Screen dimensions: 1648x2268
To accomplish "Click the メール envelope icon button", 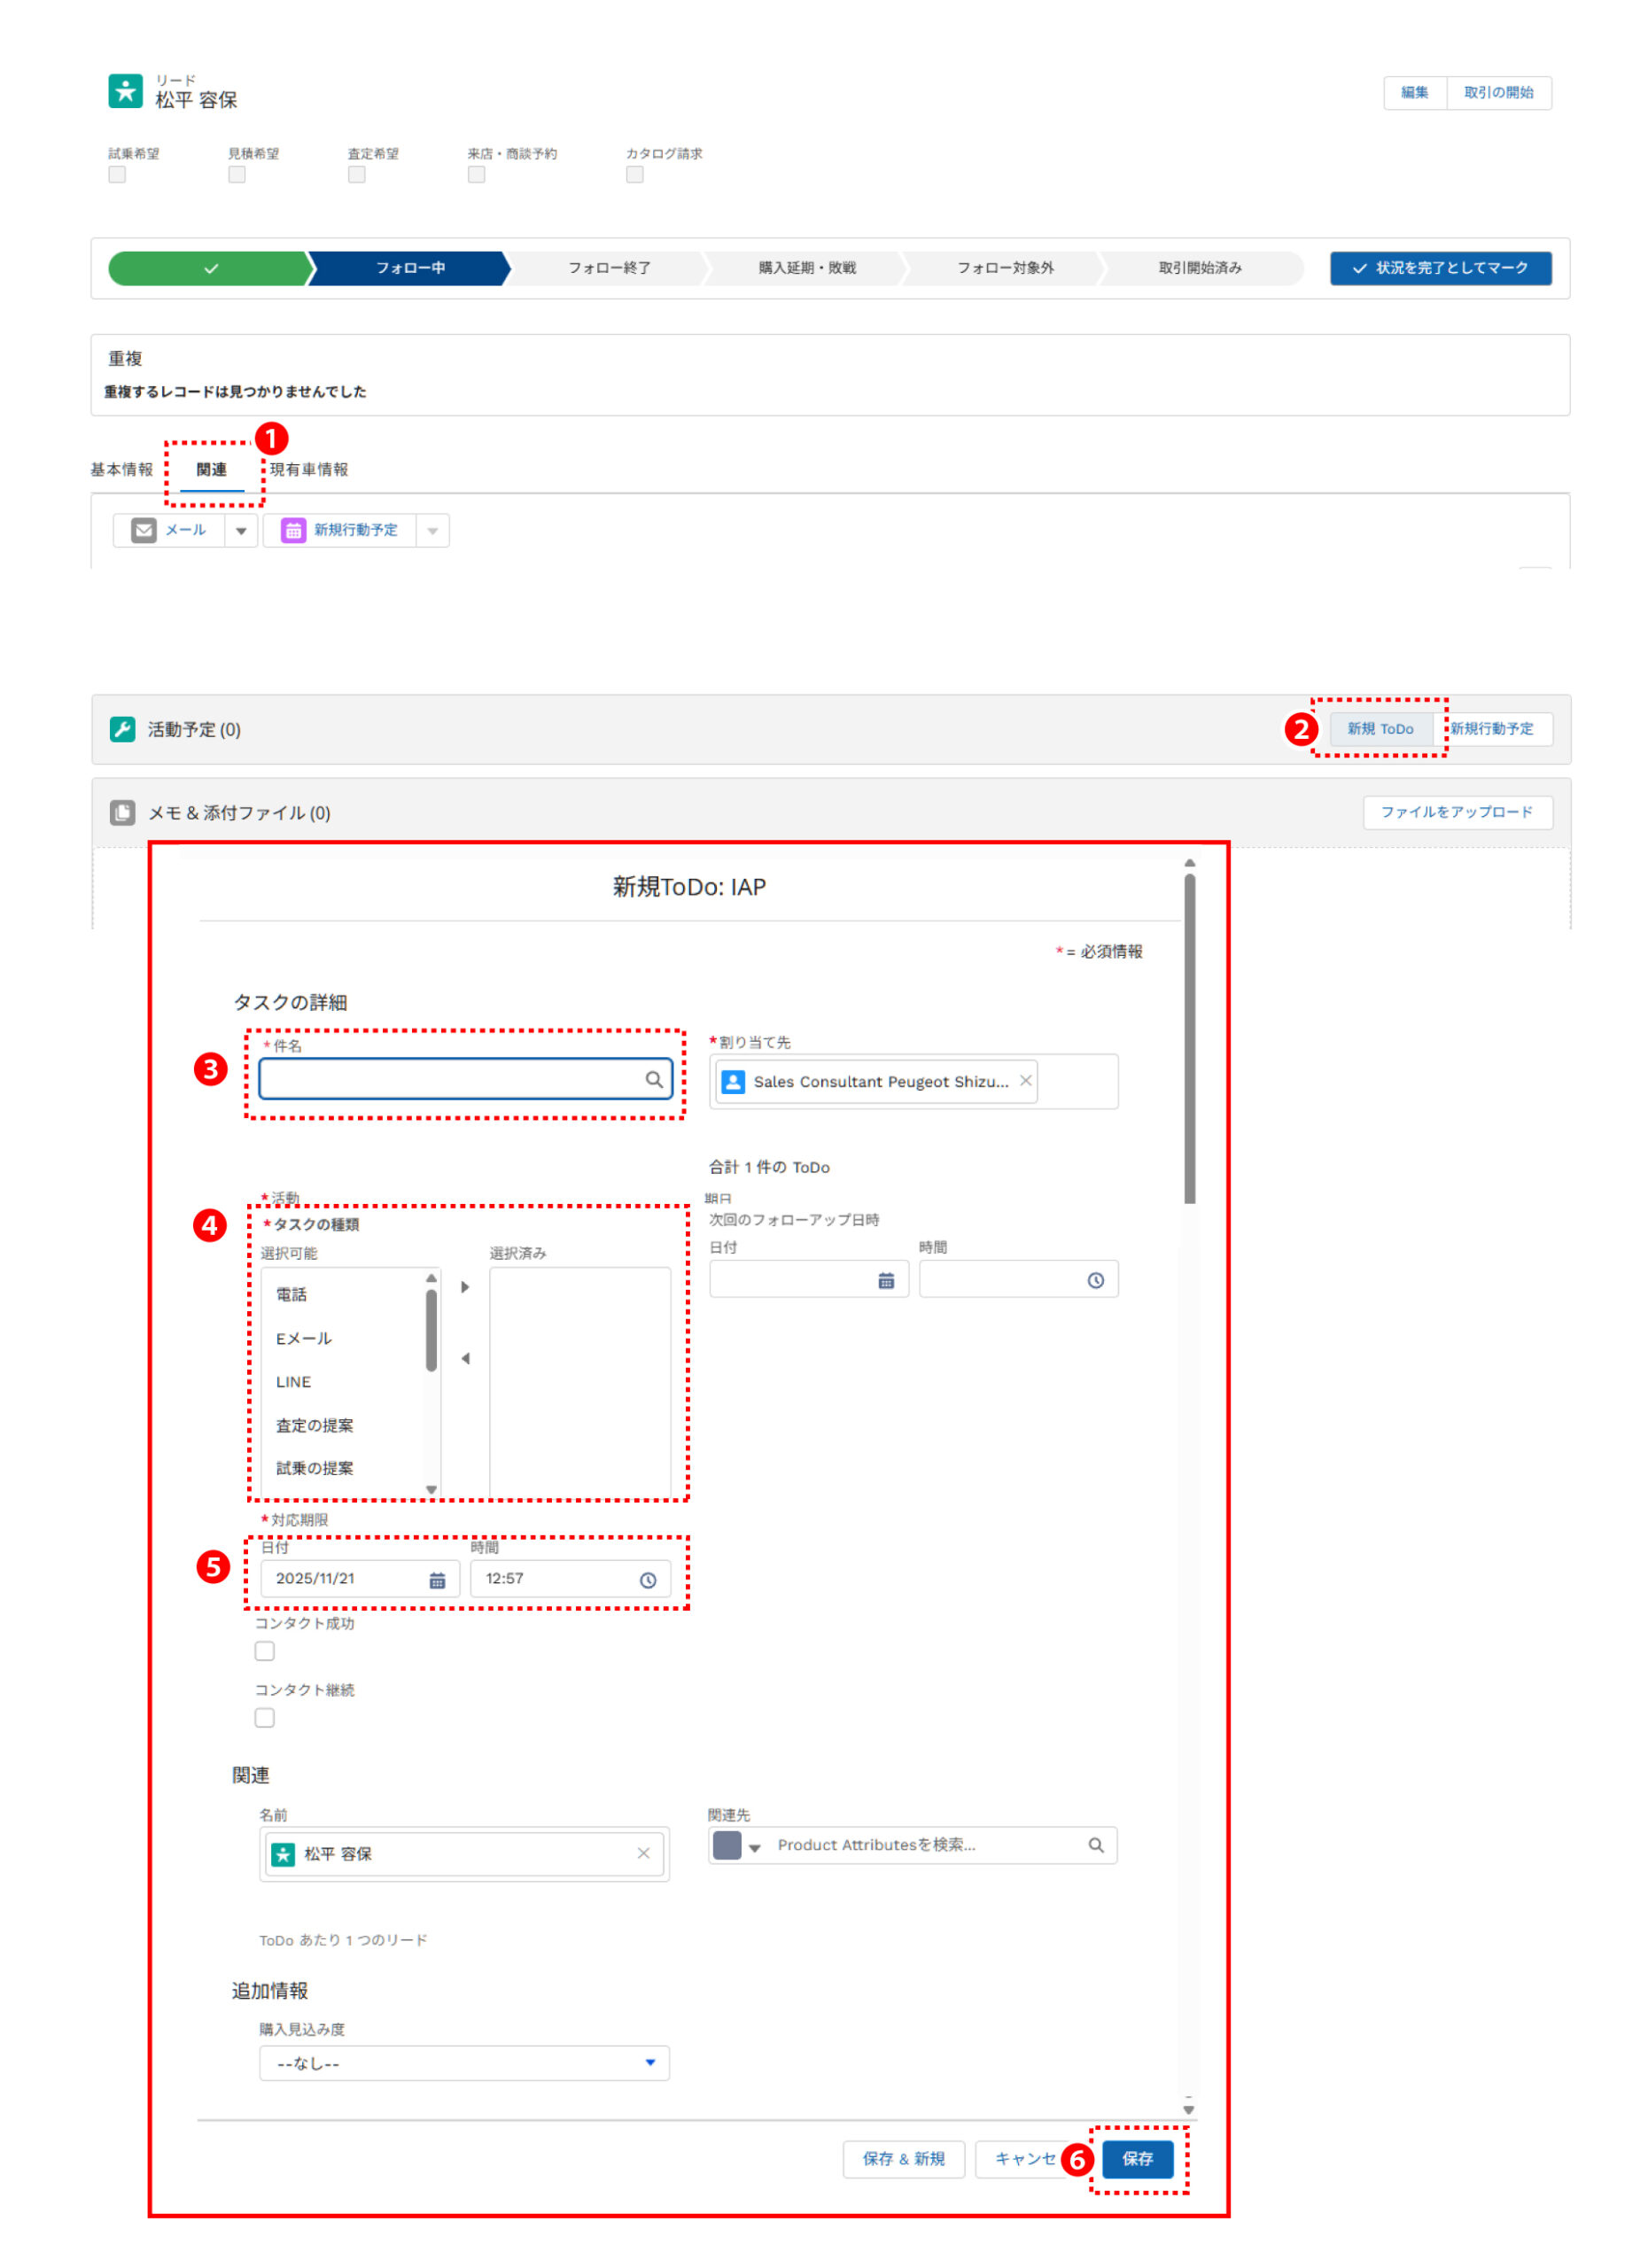I will point(144,530).
